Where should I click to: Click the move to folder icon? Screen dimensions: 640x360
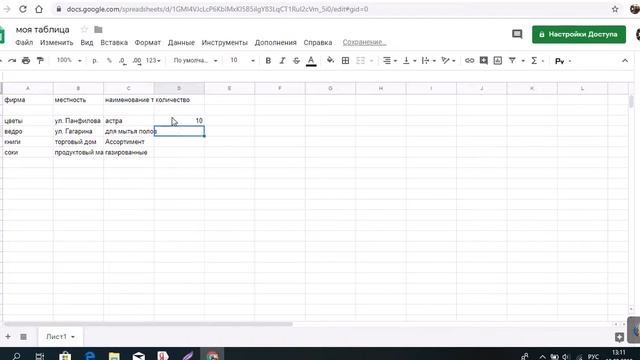[98, 29]
